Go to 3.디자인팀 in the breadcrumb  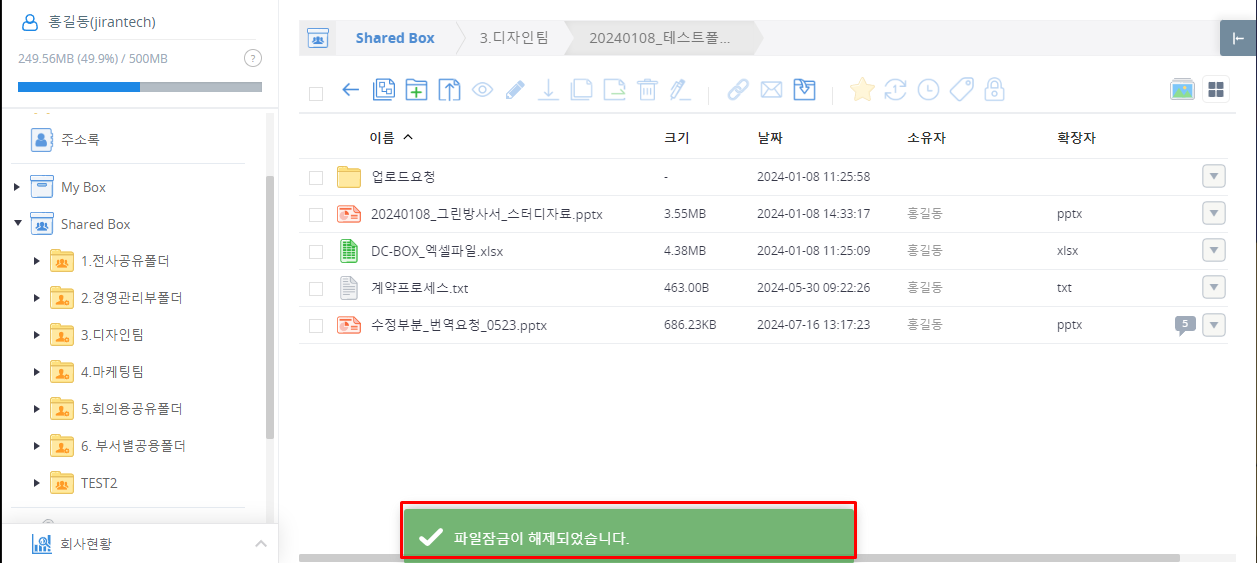tap(514, 38)
